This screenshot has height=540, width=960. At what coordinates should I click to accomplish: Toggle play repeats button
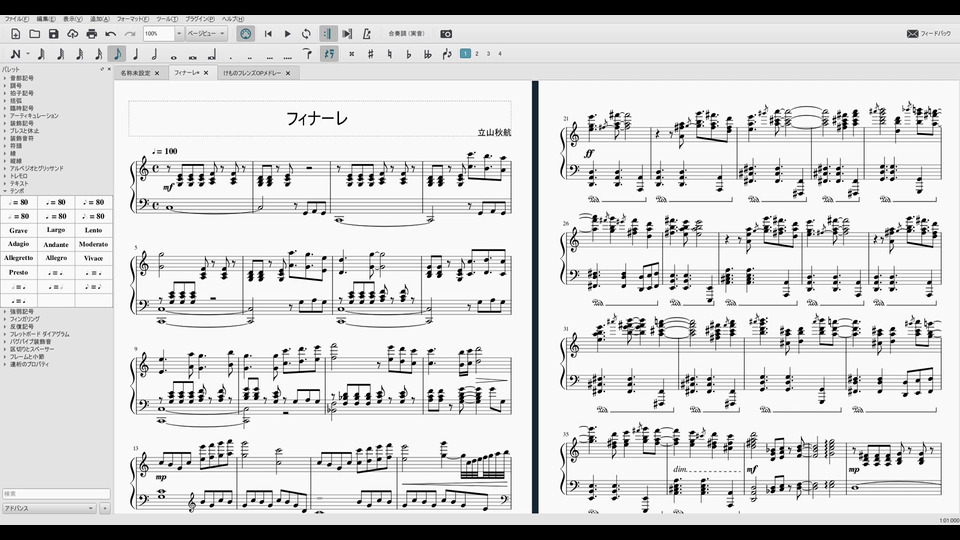tap(328, 34)
